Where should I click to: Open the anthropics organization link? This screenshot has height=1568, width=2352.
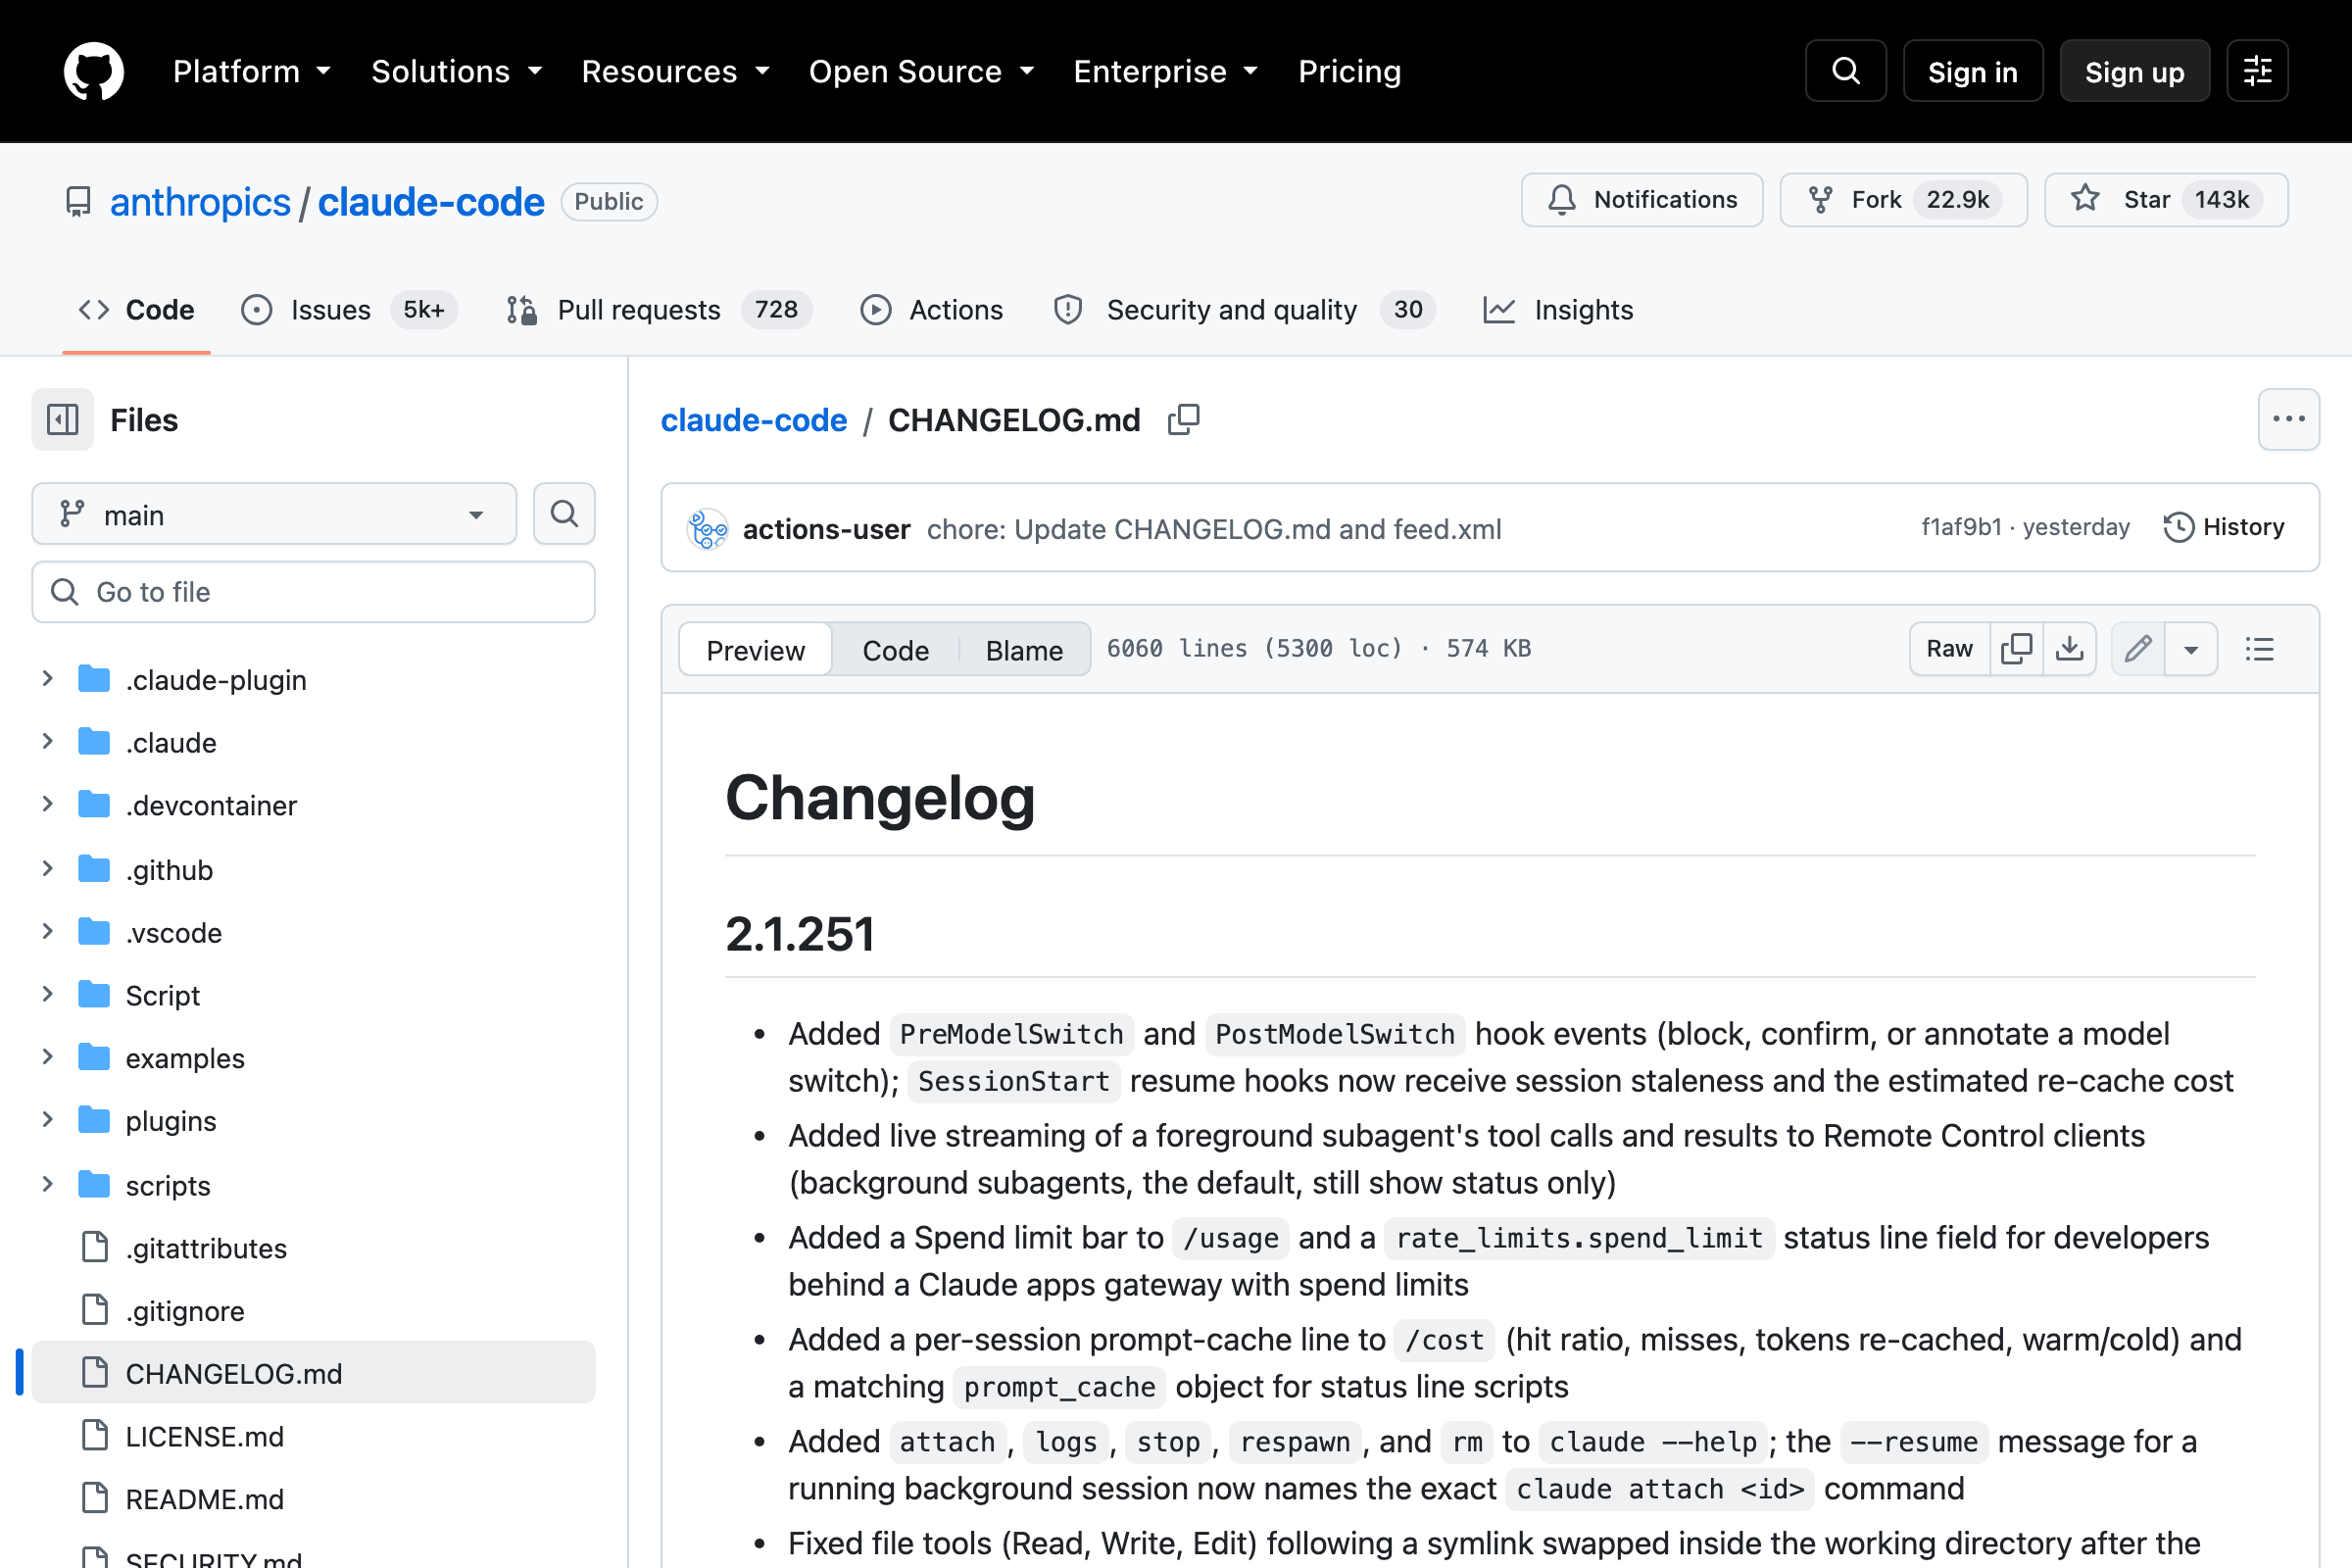[x=200, y=201]
